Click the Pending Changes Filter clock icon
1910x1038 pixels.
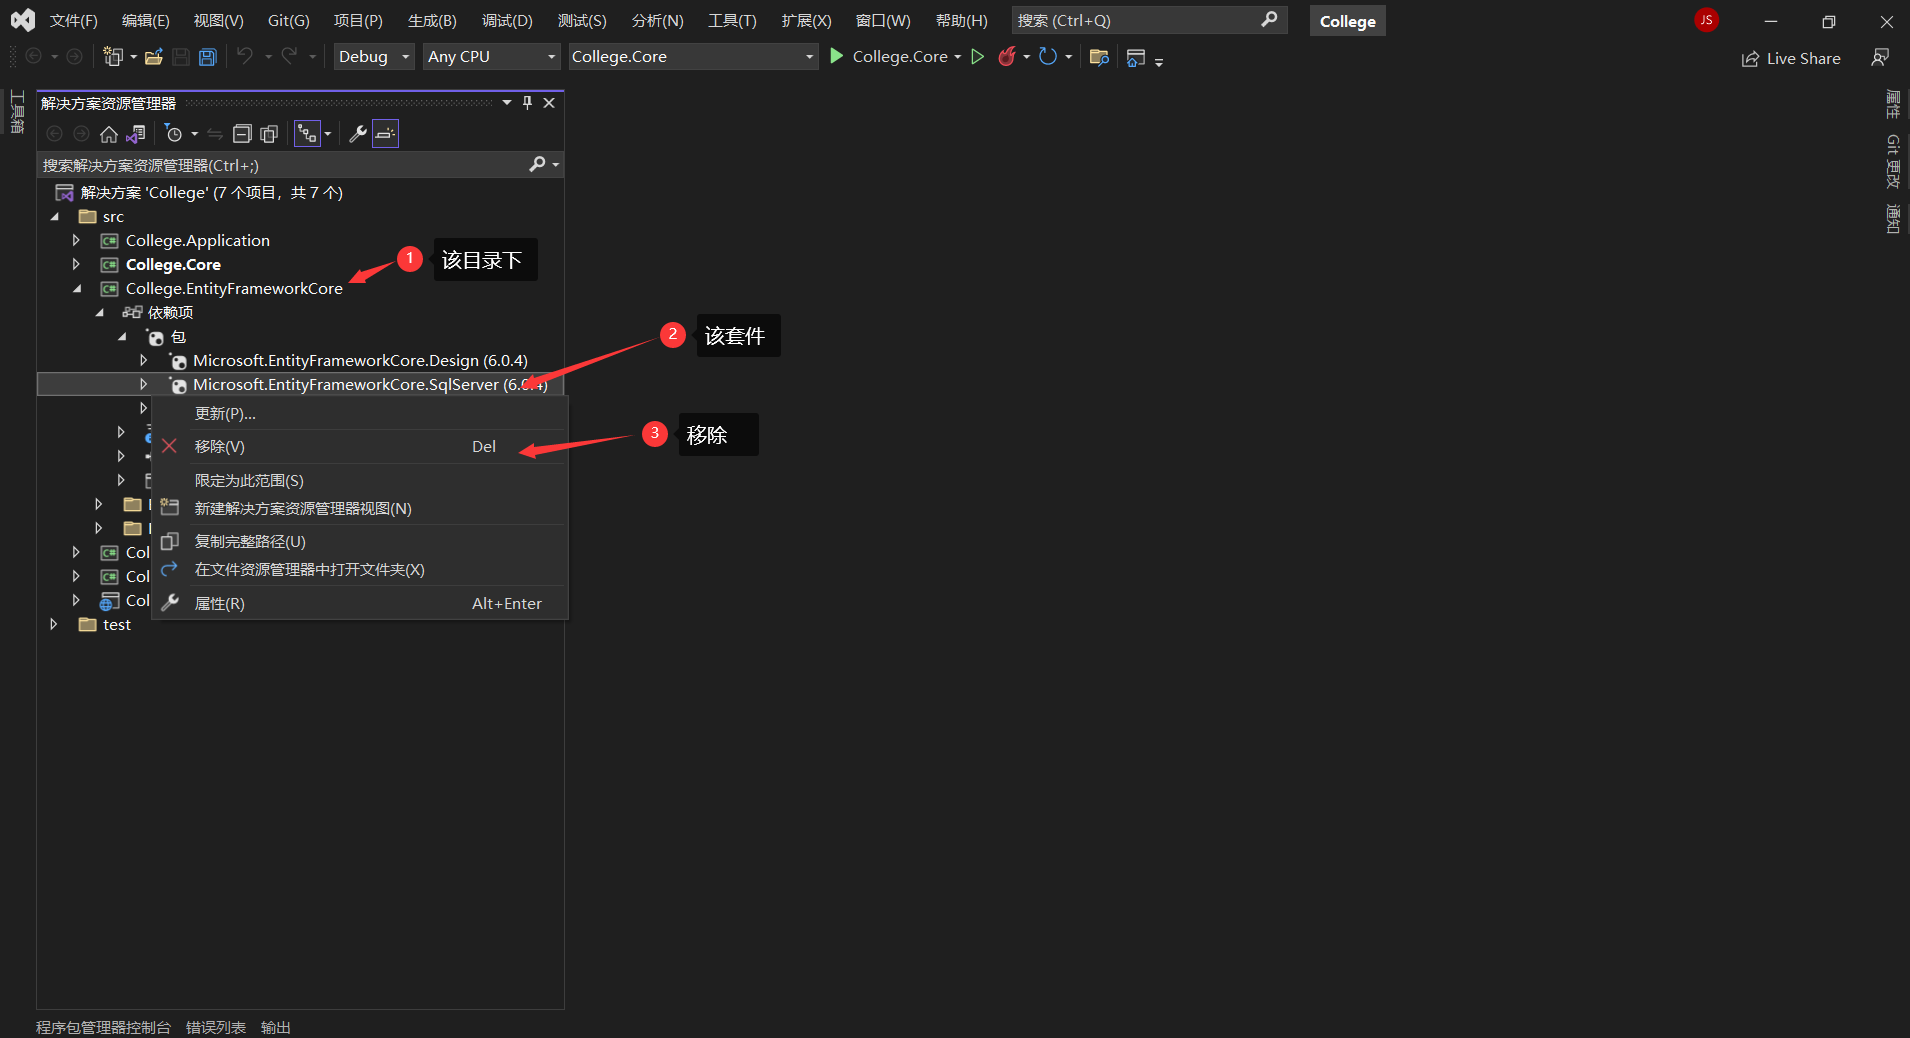(174, 134)
